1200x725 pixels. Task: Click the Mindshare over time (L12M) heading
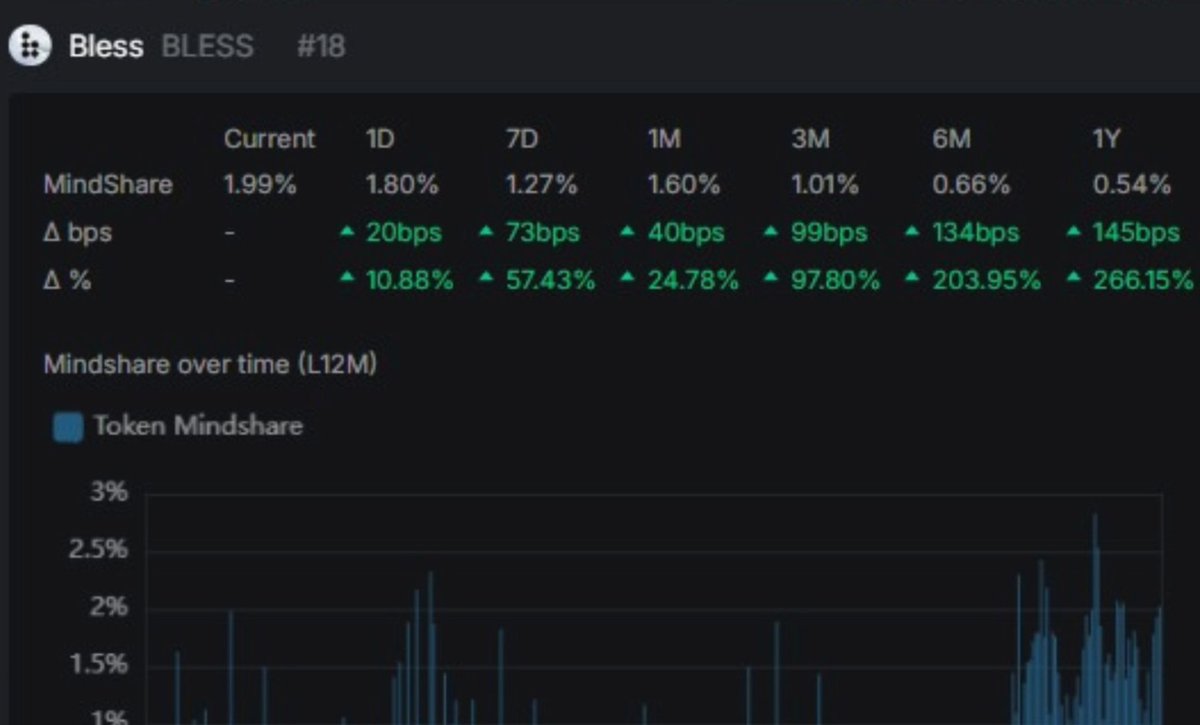point(210,365)
